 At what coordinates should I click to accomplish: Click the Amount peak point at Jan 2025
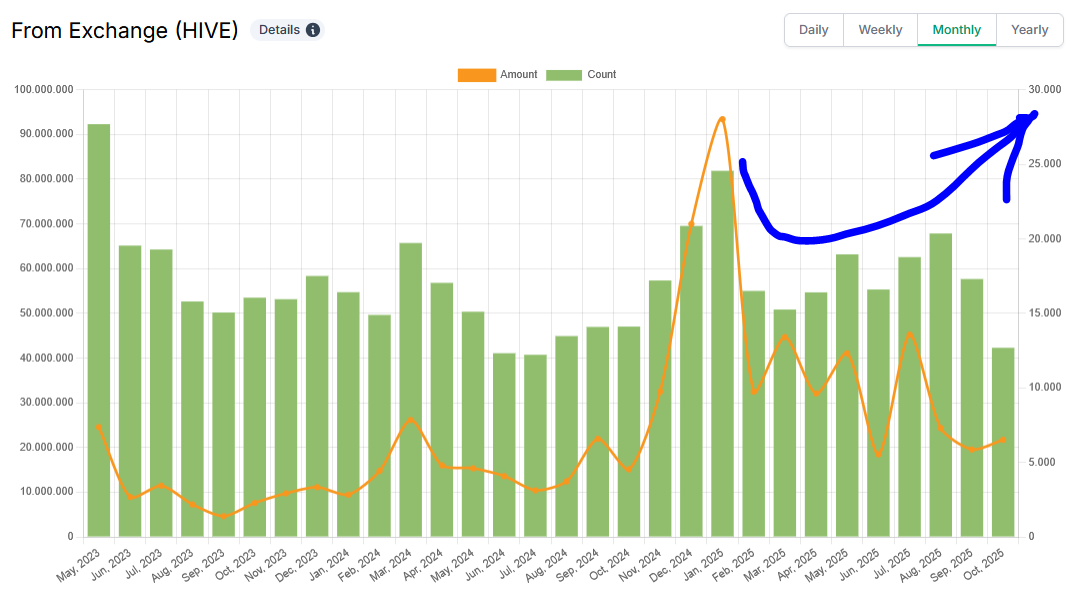click(722, 119)
